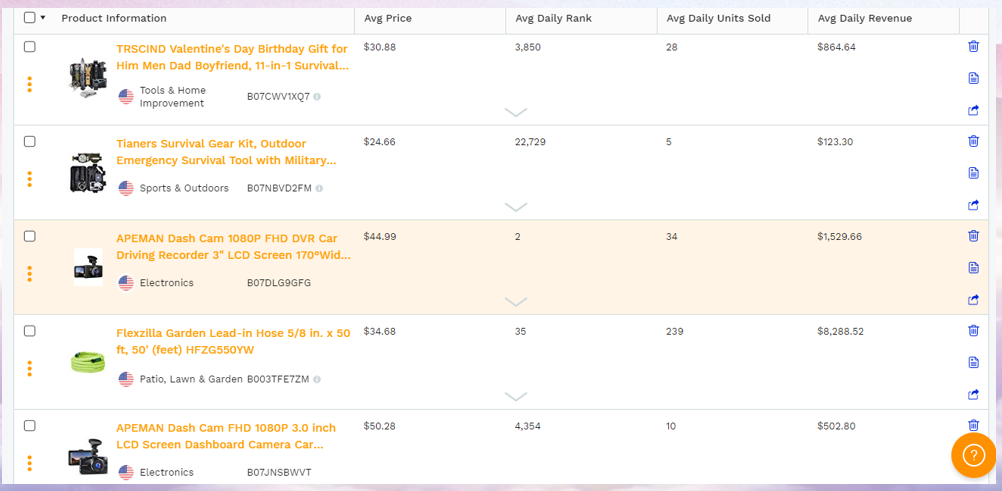Share the TRSCIND Valentine's Day gift product
1002x491 pixels.
click(x=973, y=110)
